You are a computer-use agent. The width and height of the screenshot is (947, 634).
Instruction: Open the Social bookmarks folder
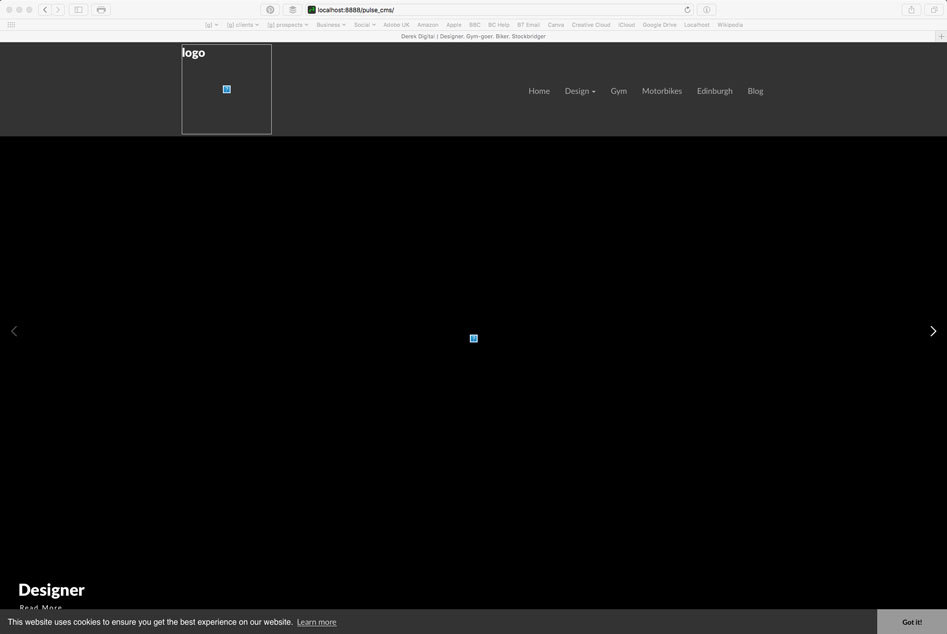[x=365, y=25]
